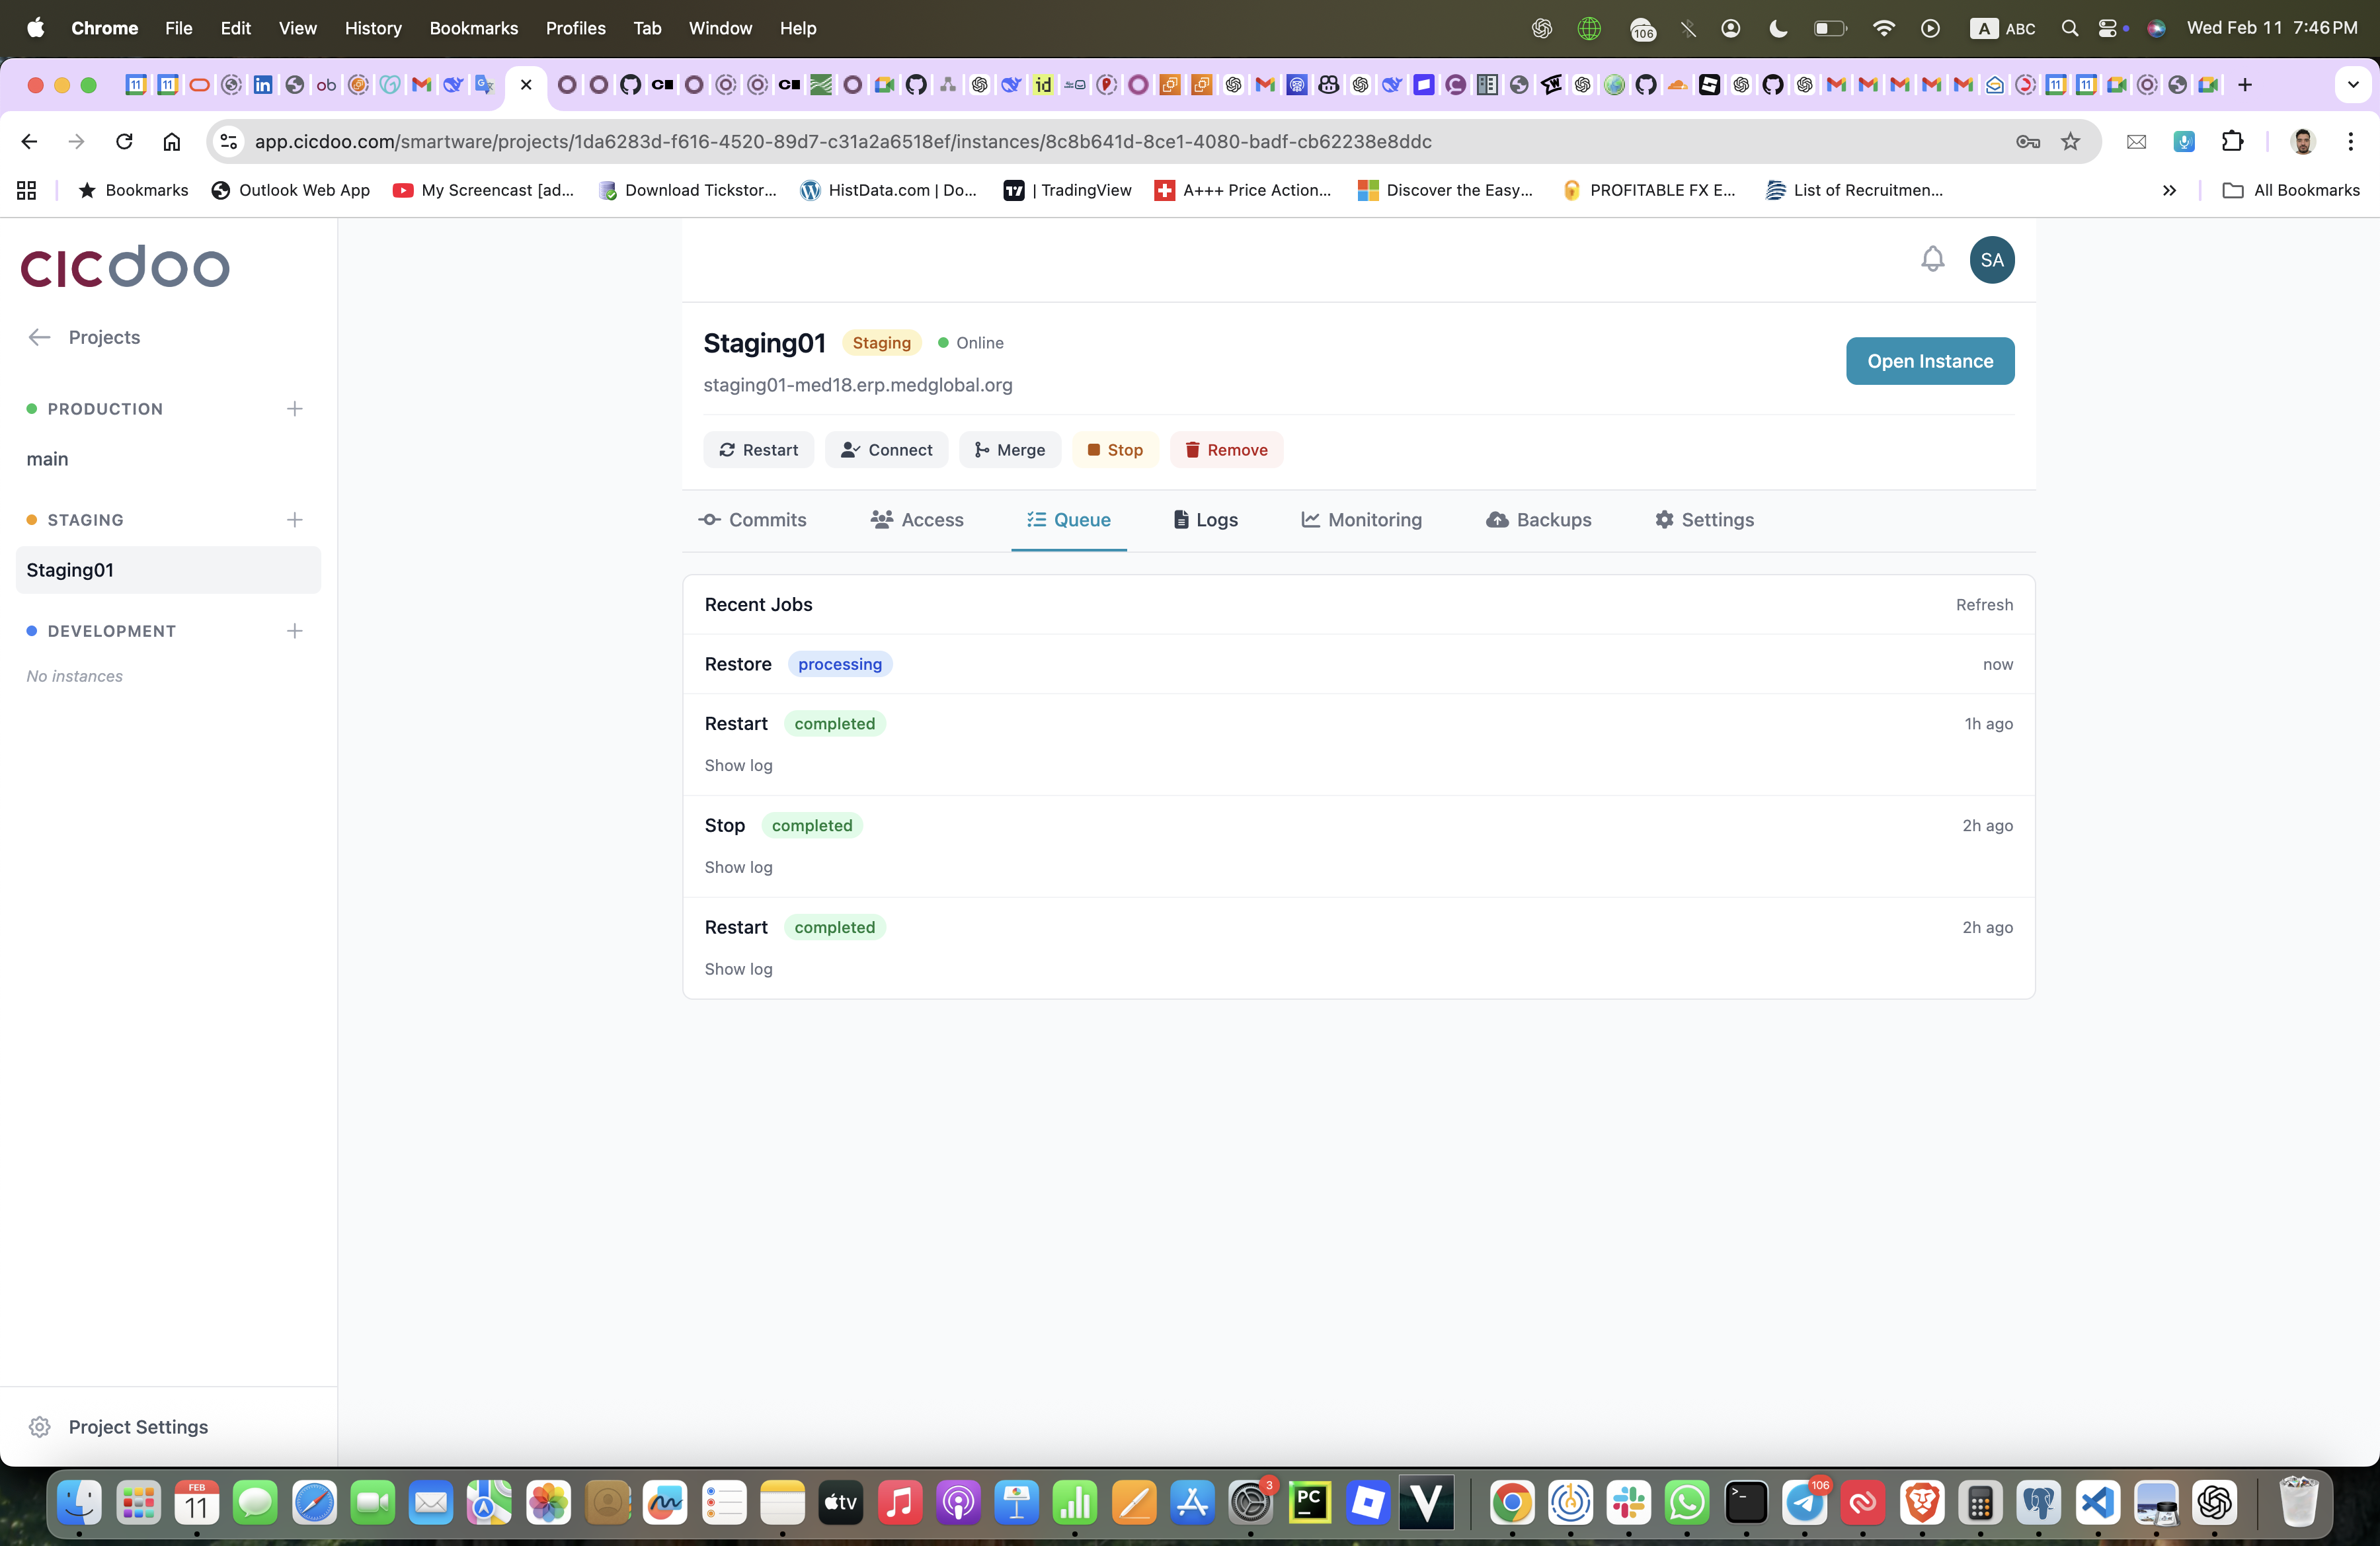
Task: Click Refresh link in Recent Jobs
Action: point(1984,605)
